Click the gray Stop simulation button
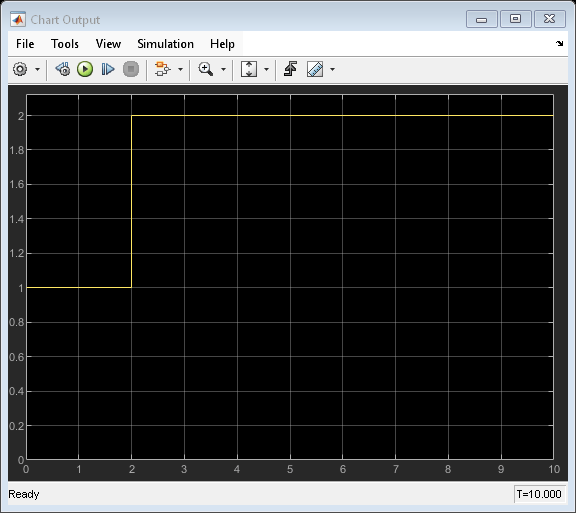The image size is (576, 513). click(x=131, y=69)
